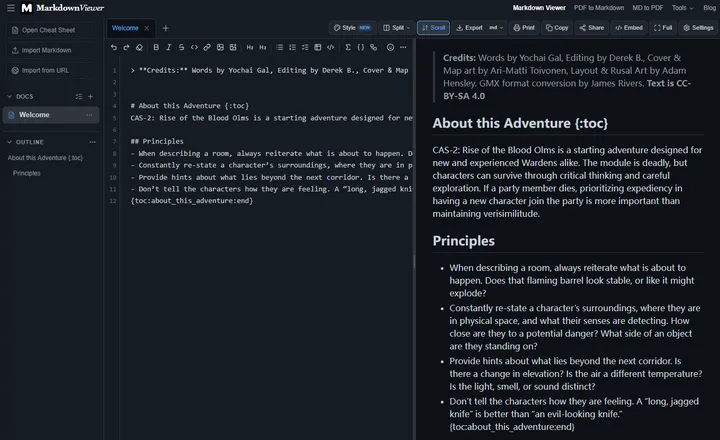
Task: Show more editor toolbar options
Action: (403, 47)
